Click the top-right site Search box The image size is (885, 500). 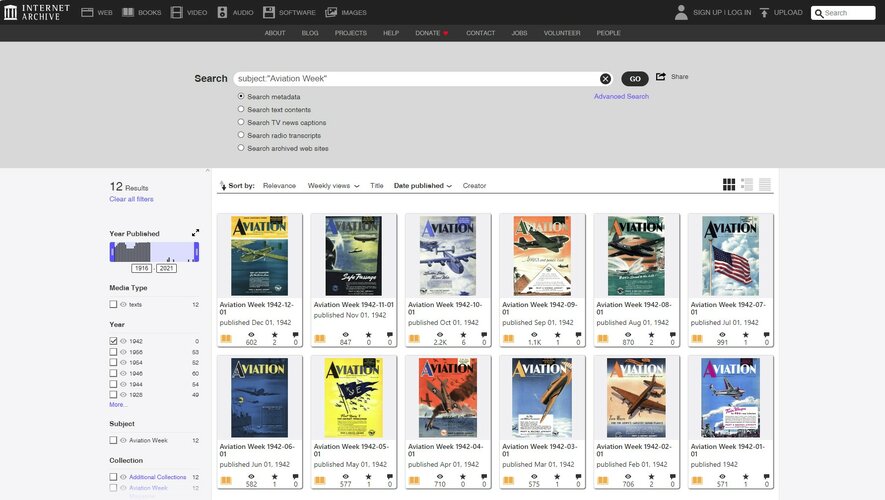[843, 13]
